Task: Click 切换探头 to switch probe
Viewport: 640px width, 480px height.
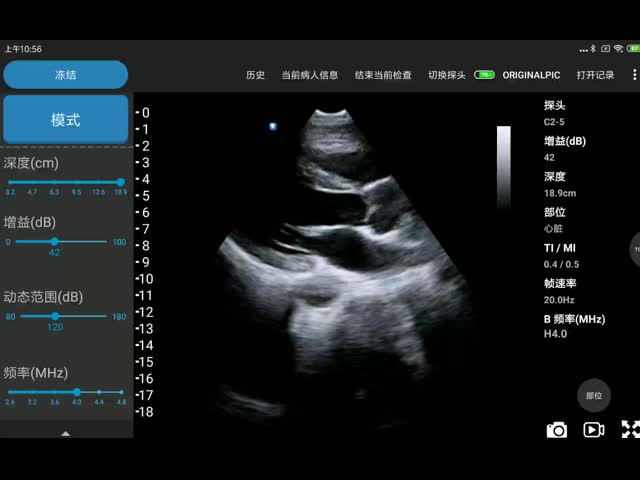Action: (x=447, y=75)
